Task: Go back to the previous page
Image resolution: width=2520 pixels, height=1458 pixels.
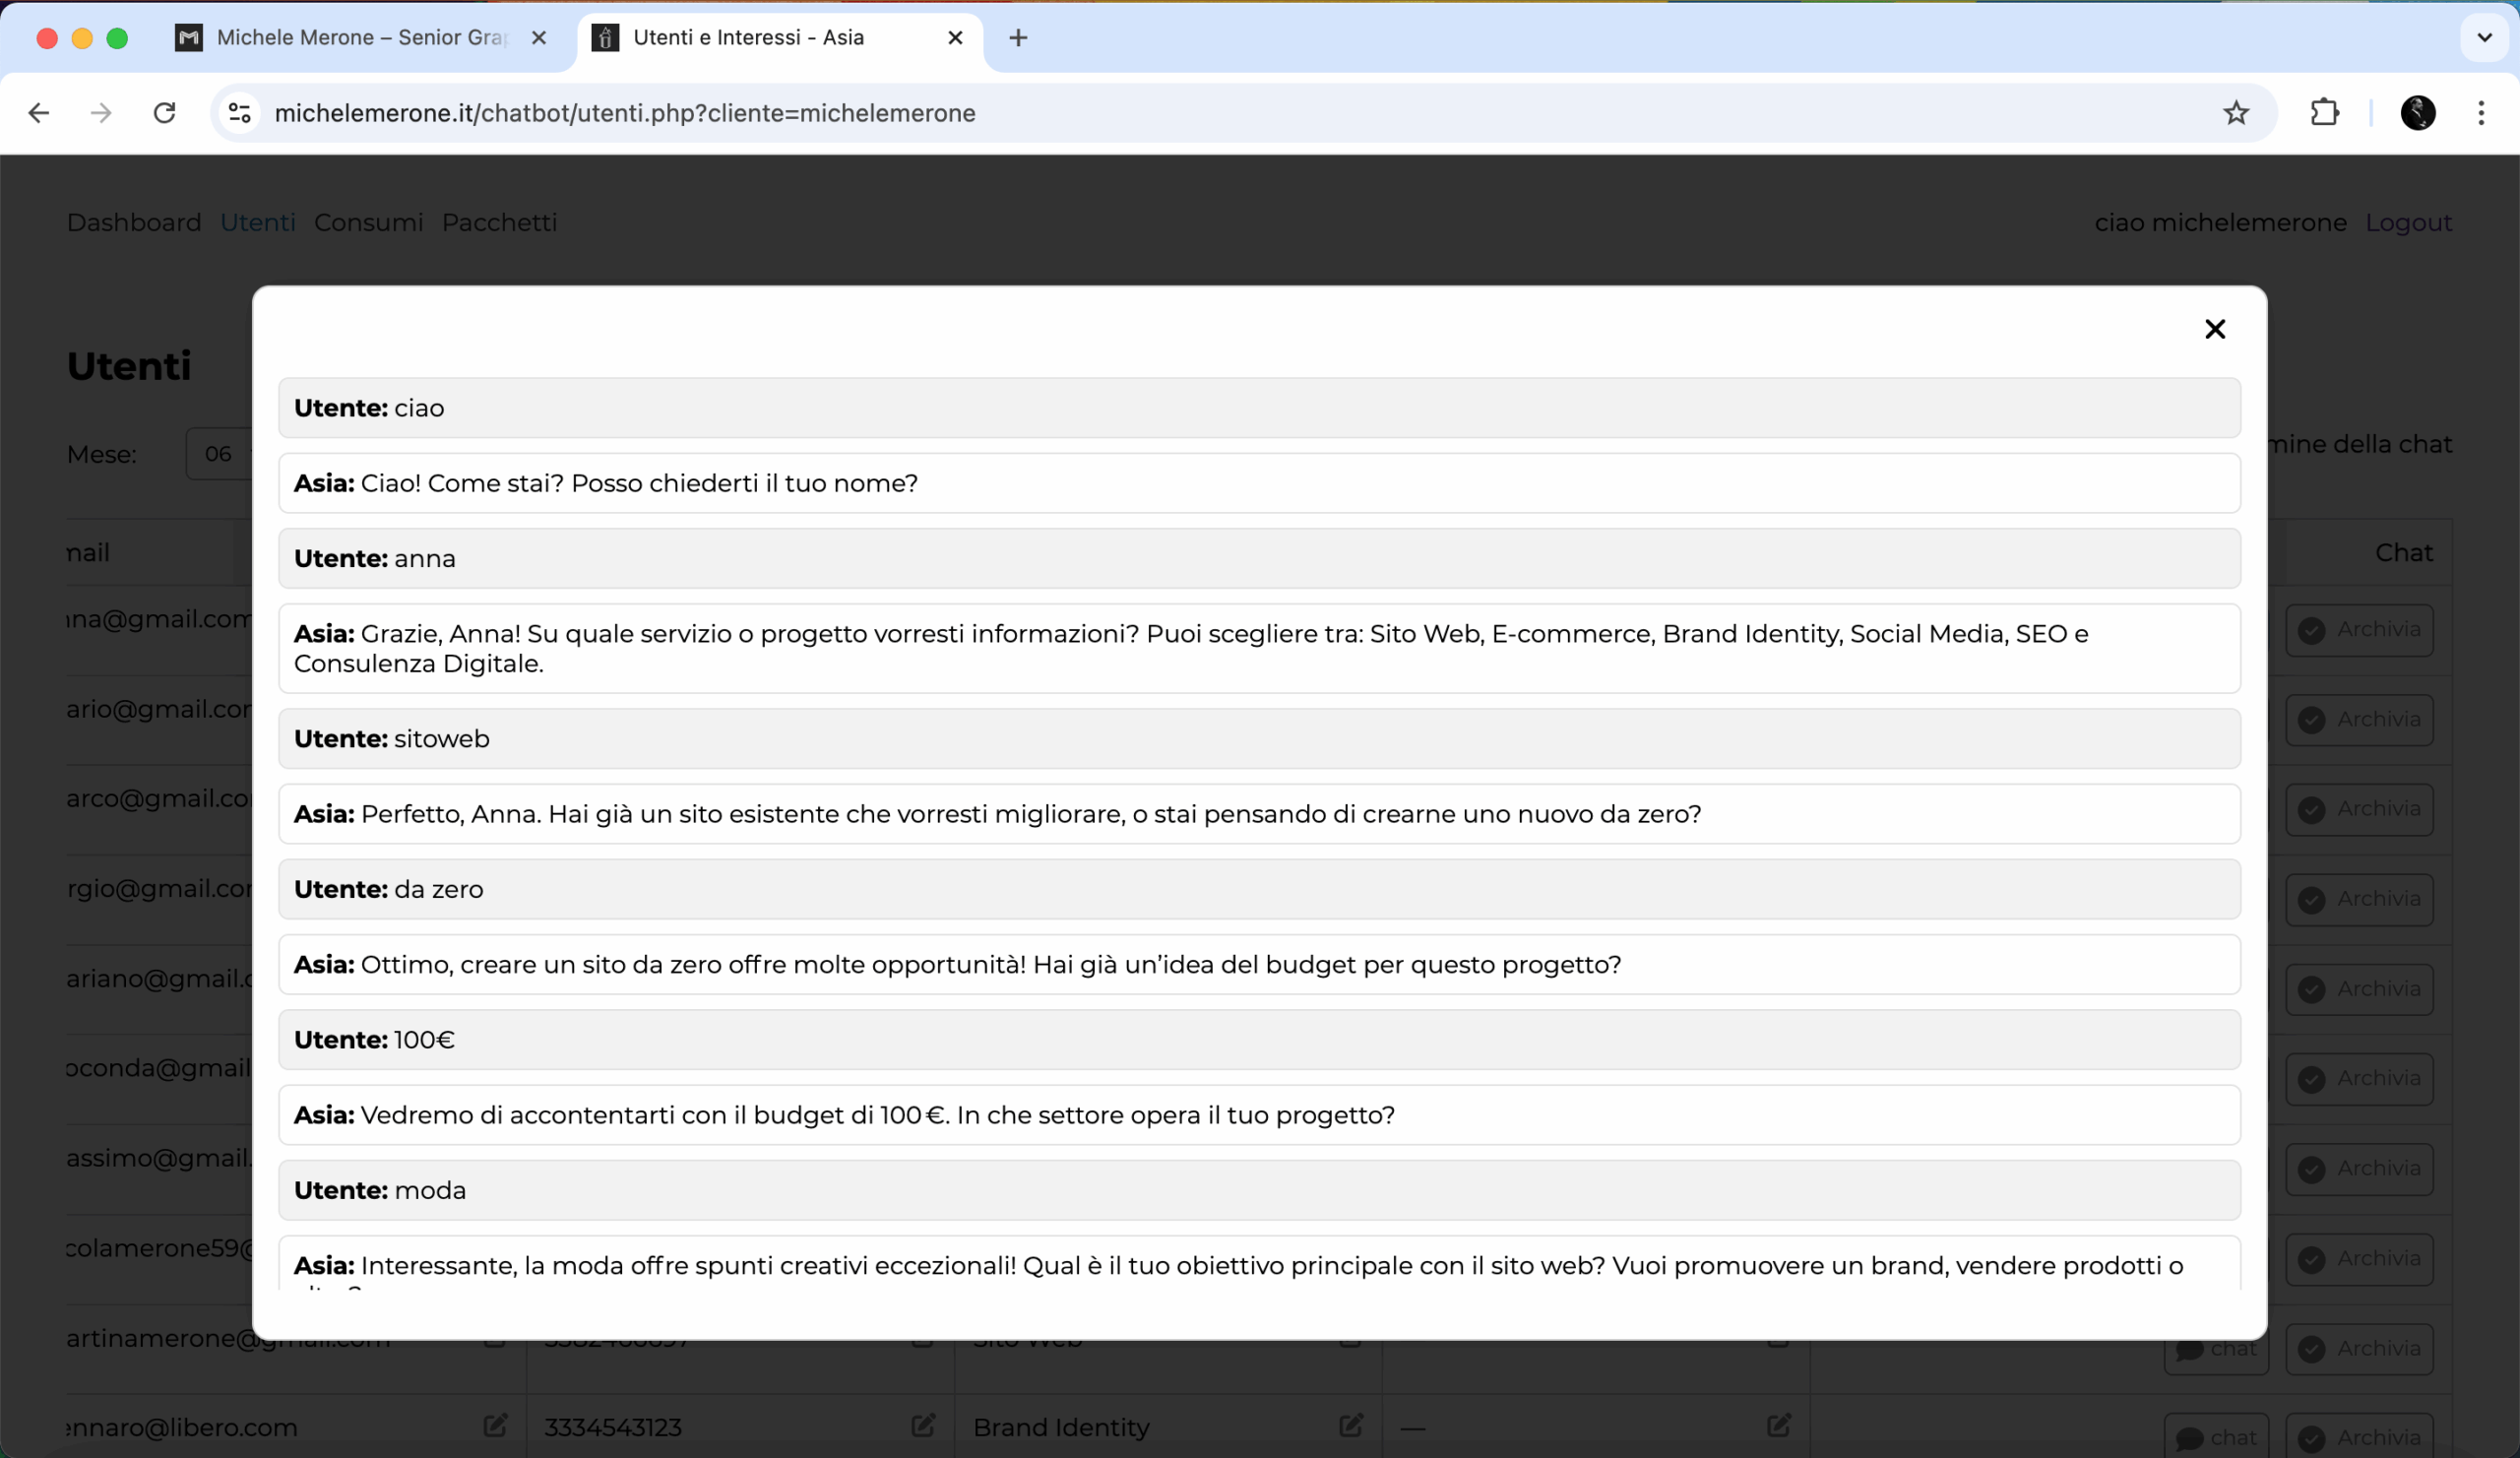Action: coord(38,113)
